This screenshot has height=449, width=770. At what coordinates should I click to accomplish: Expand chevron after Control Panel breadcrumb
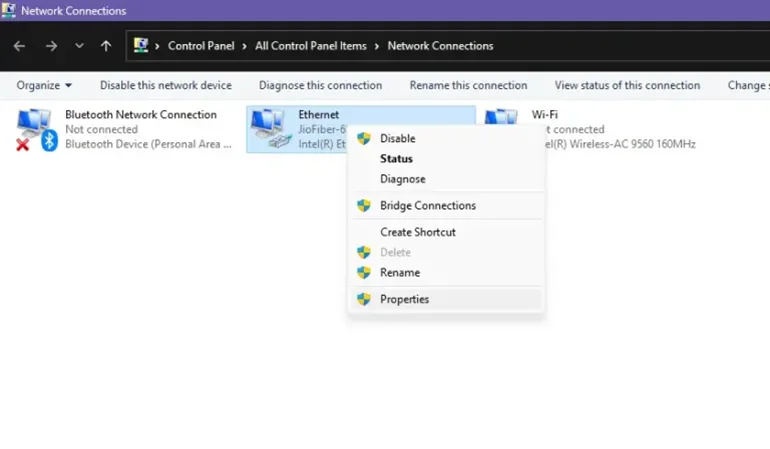(244, 46)
